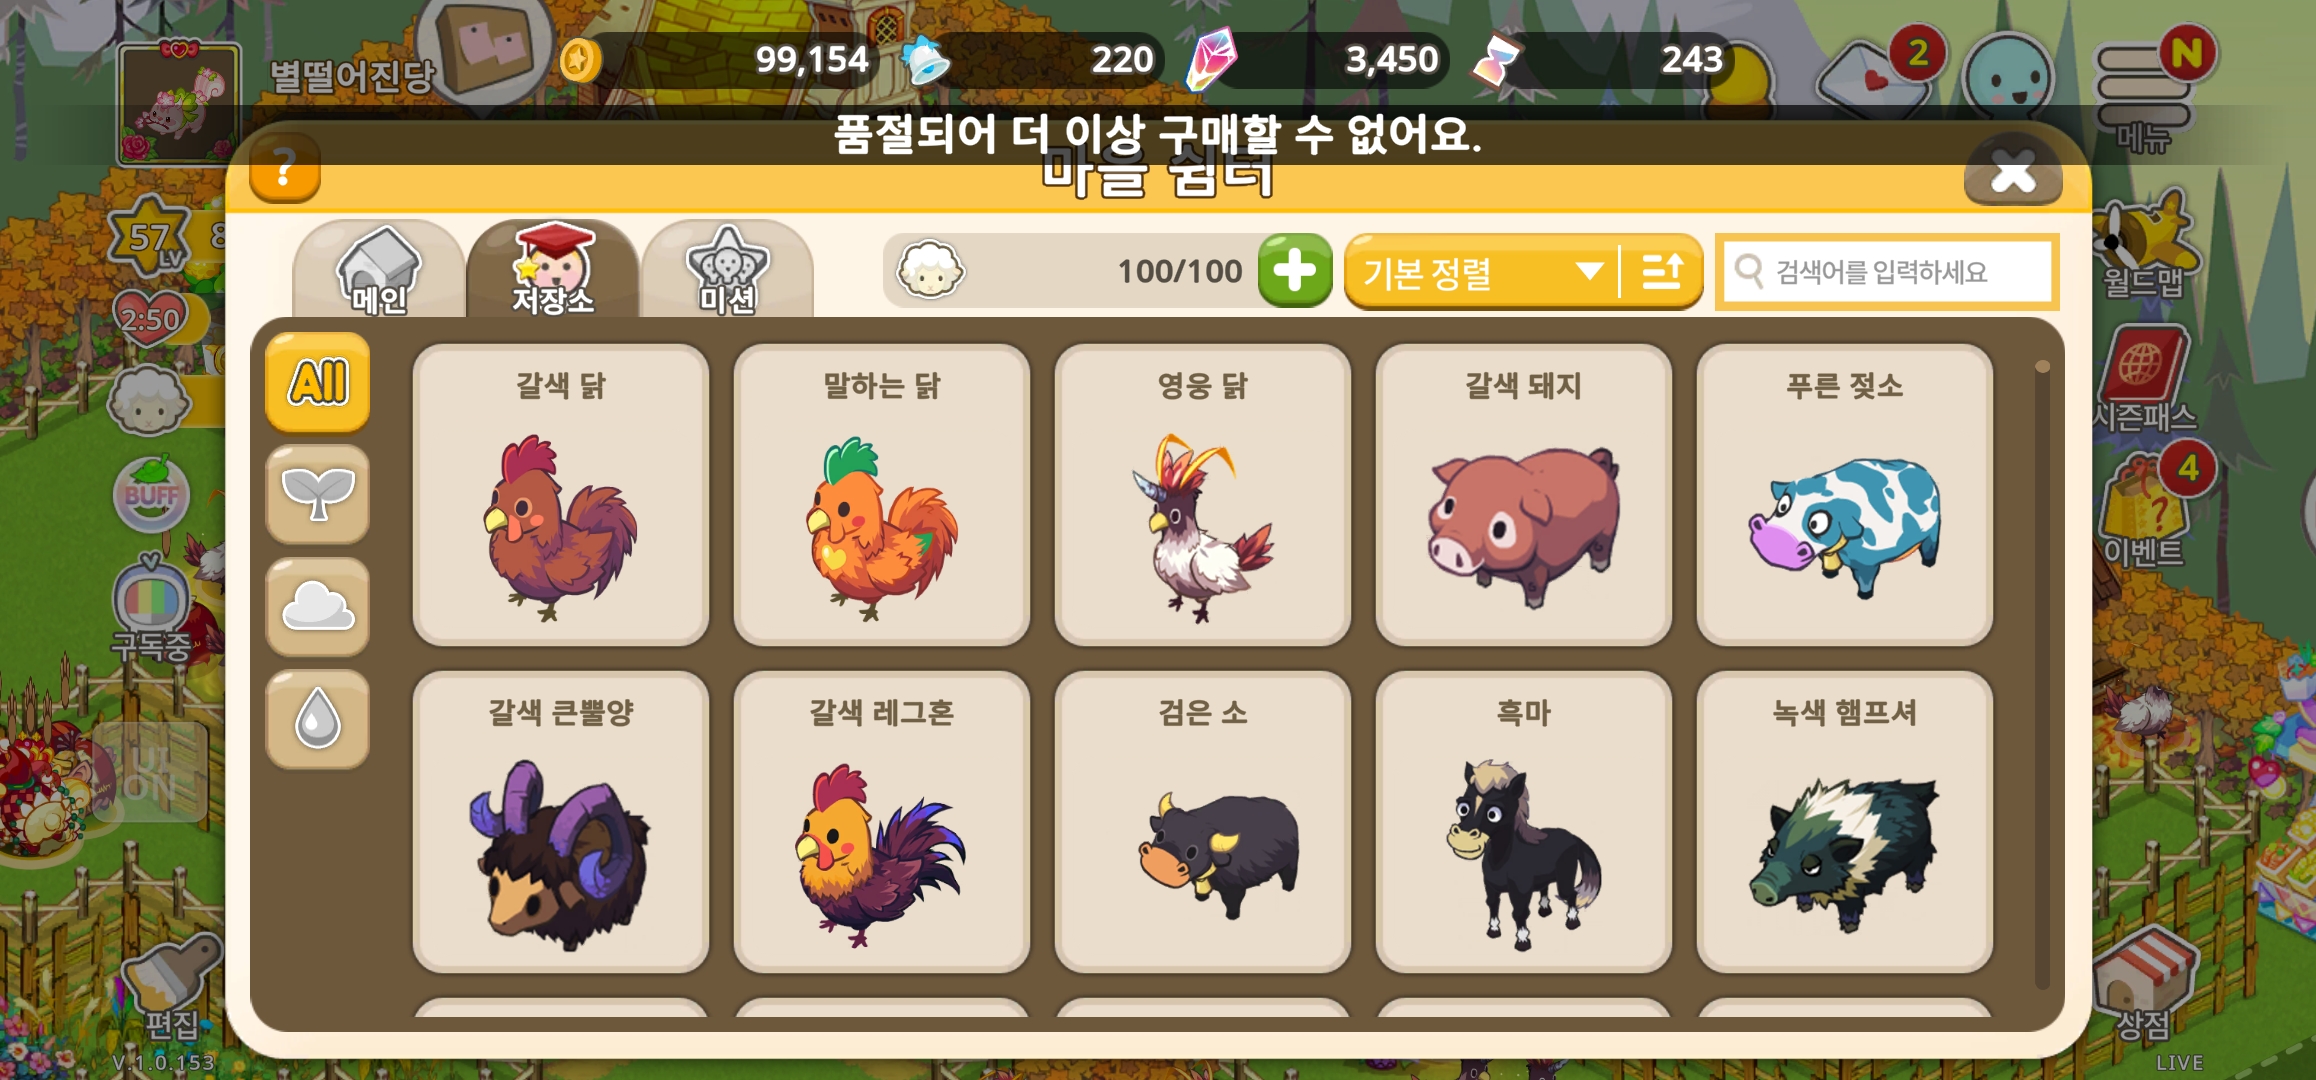
Task: Expand the 기본 정렬 sort dropdown
Action: [x=1481, y=271]
